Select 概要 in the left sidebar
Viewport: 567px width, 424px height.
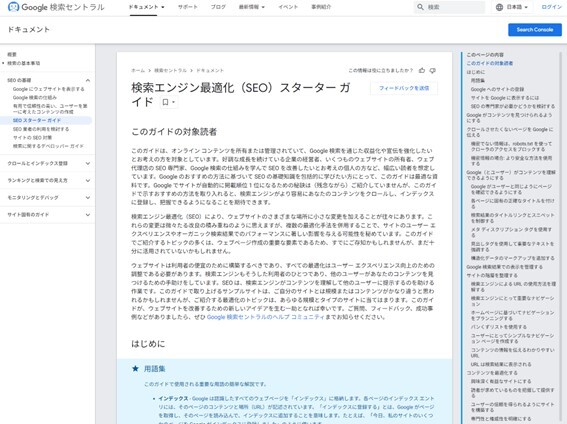pos(12,55)
